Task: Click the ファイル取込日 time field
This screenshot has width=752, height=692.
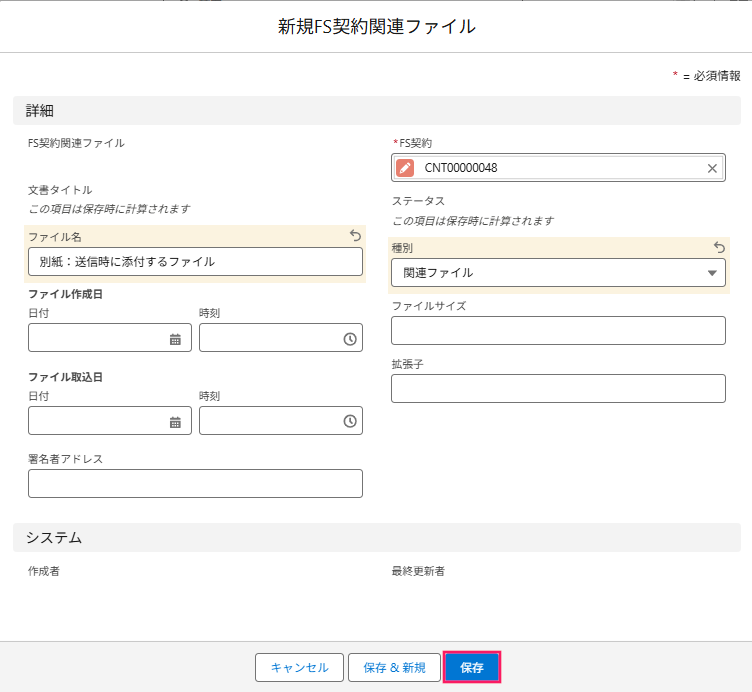Action: 281,421
